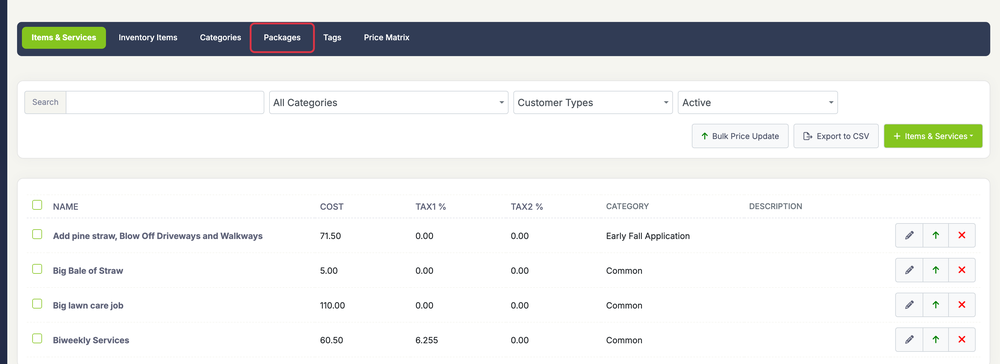
Task: Delete Big Bale of Straw (red X)
Action: coord(962,270)
